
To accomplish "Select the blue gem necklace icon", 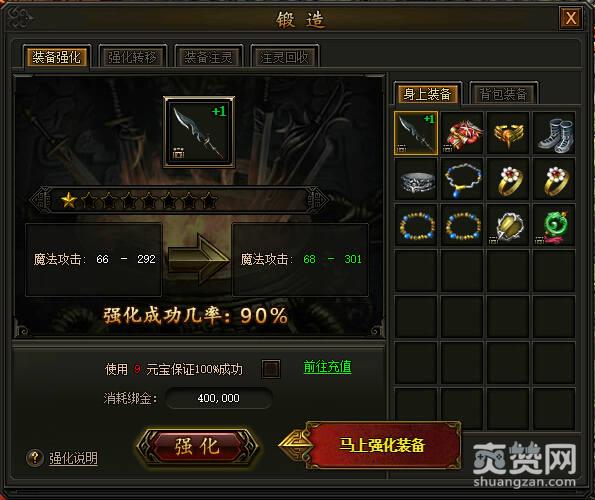I will pyautogui.click(x=462, y=179).
